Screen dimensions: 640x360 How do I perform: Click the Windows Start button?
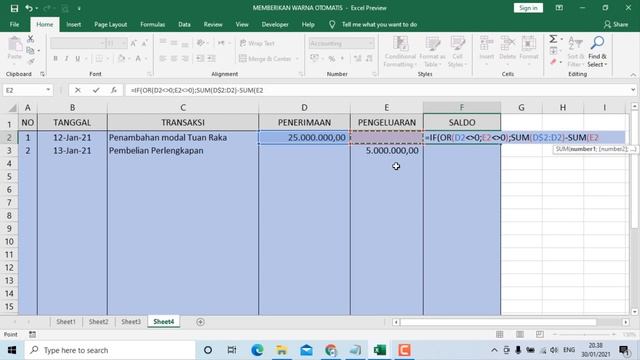tap(12, 350)
